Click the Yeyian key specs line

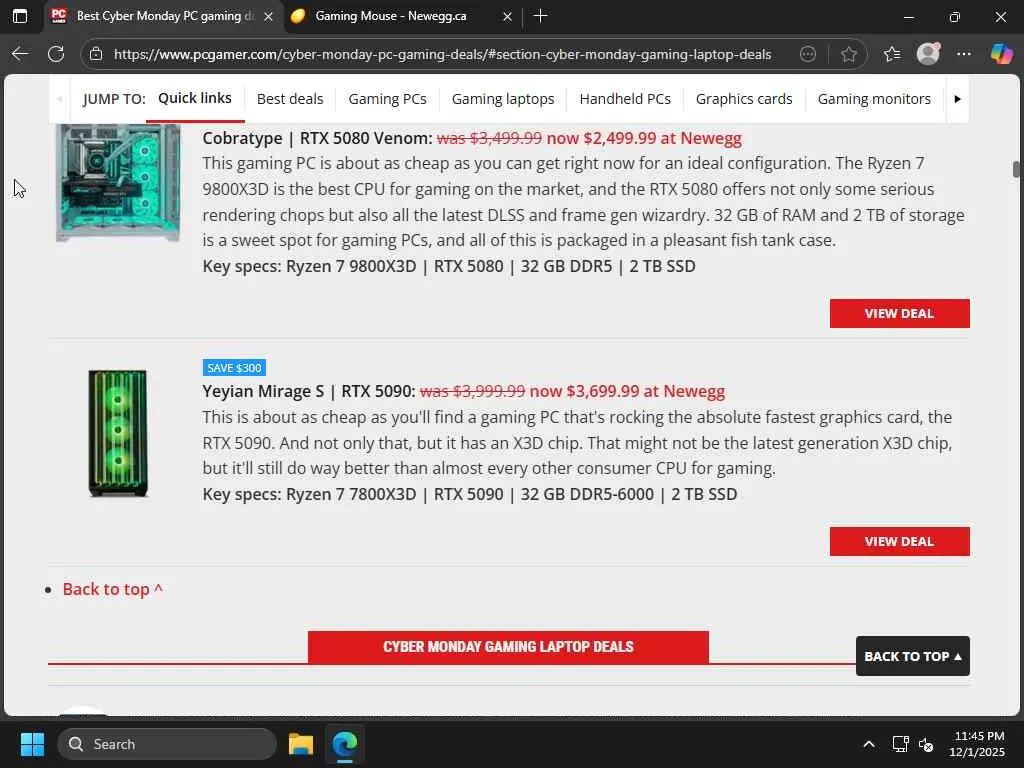tap(470, 494)
